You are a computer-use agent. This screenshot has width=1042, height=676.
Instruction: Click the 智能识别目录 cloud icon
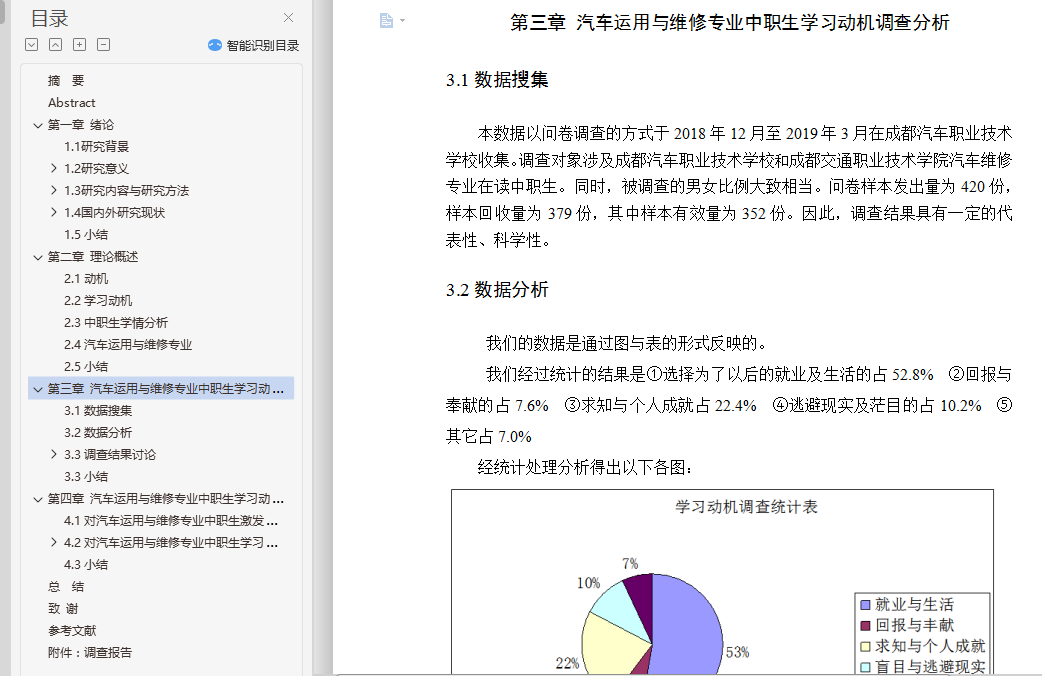(x=215, y=45)
